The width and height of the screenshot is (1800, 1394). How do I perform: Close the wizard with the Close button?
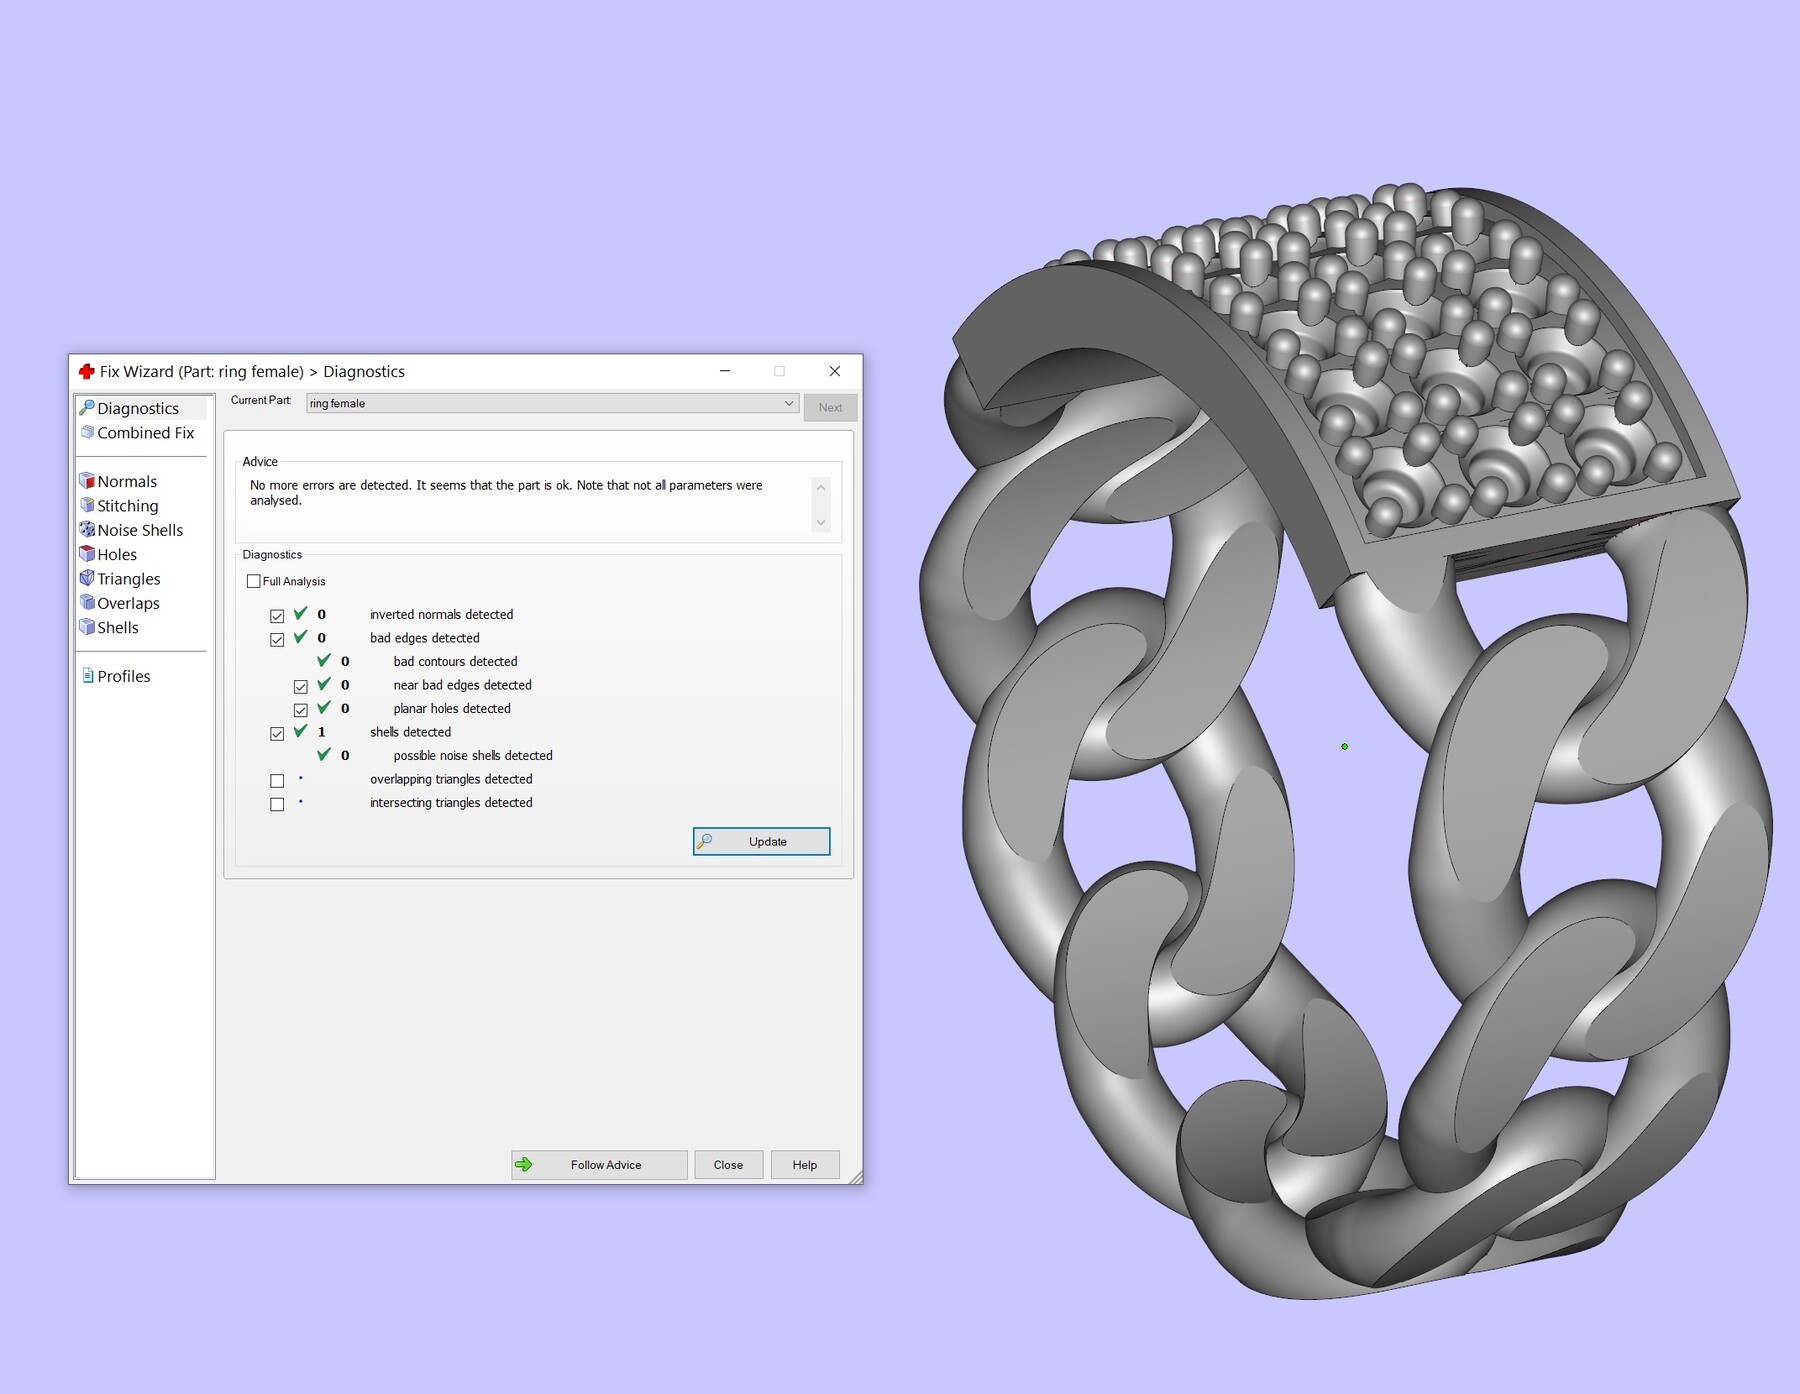tap(728, 1165)
